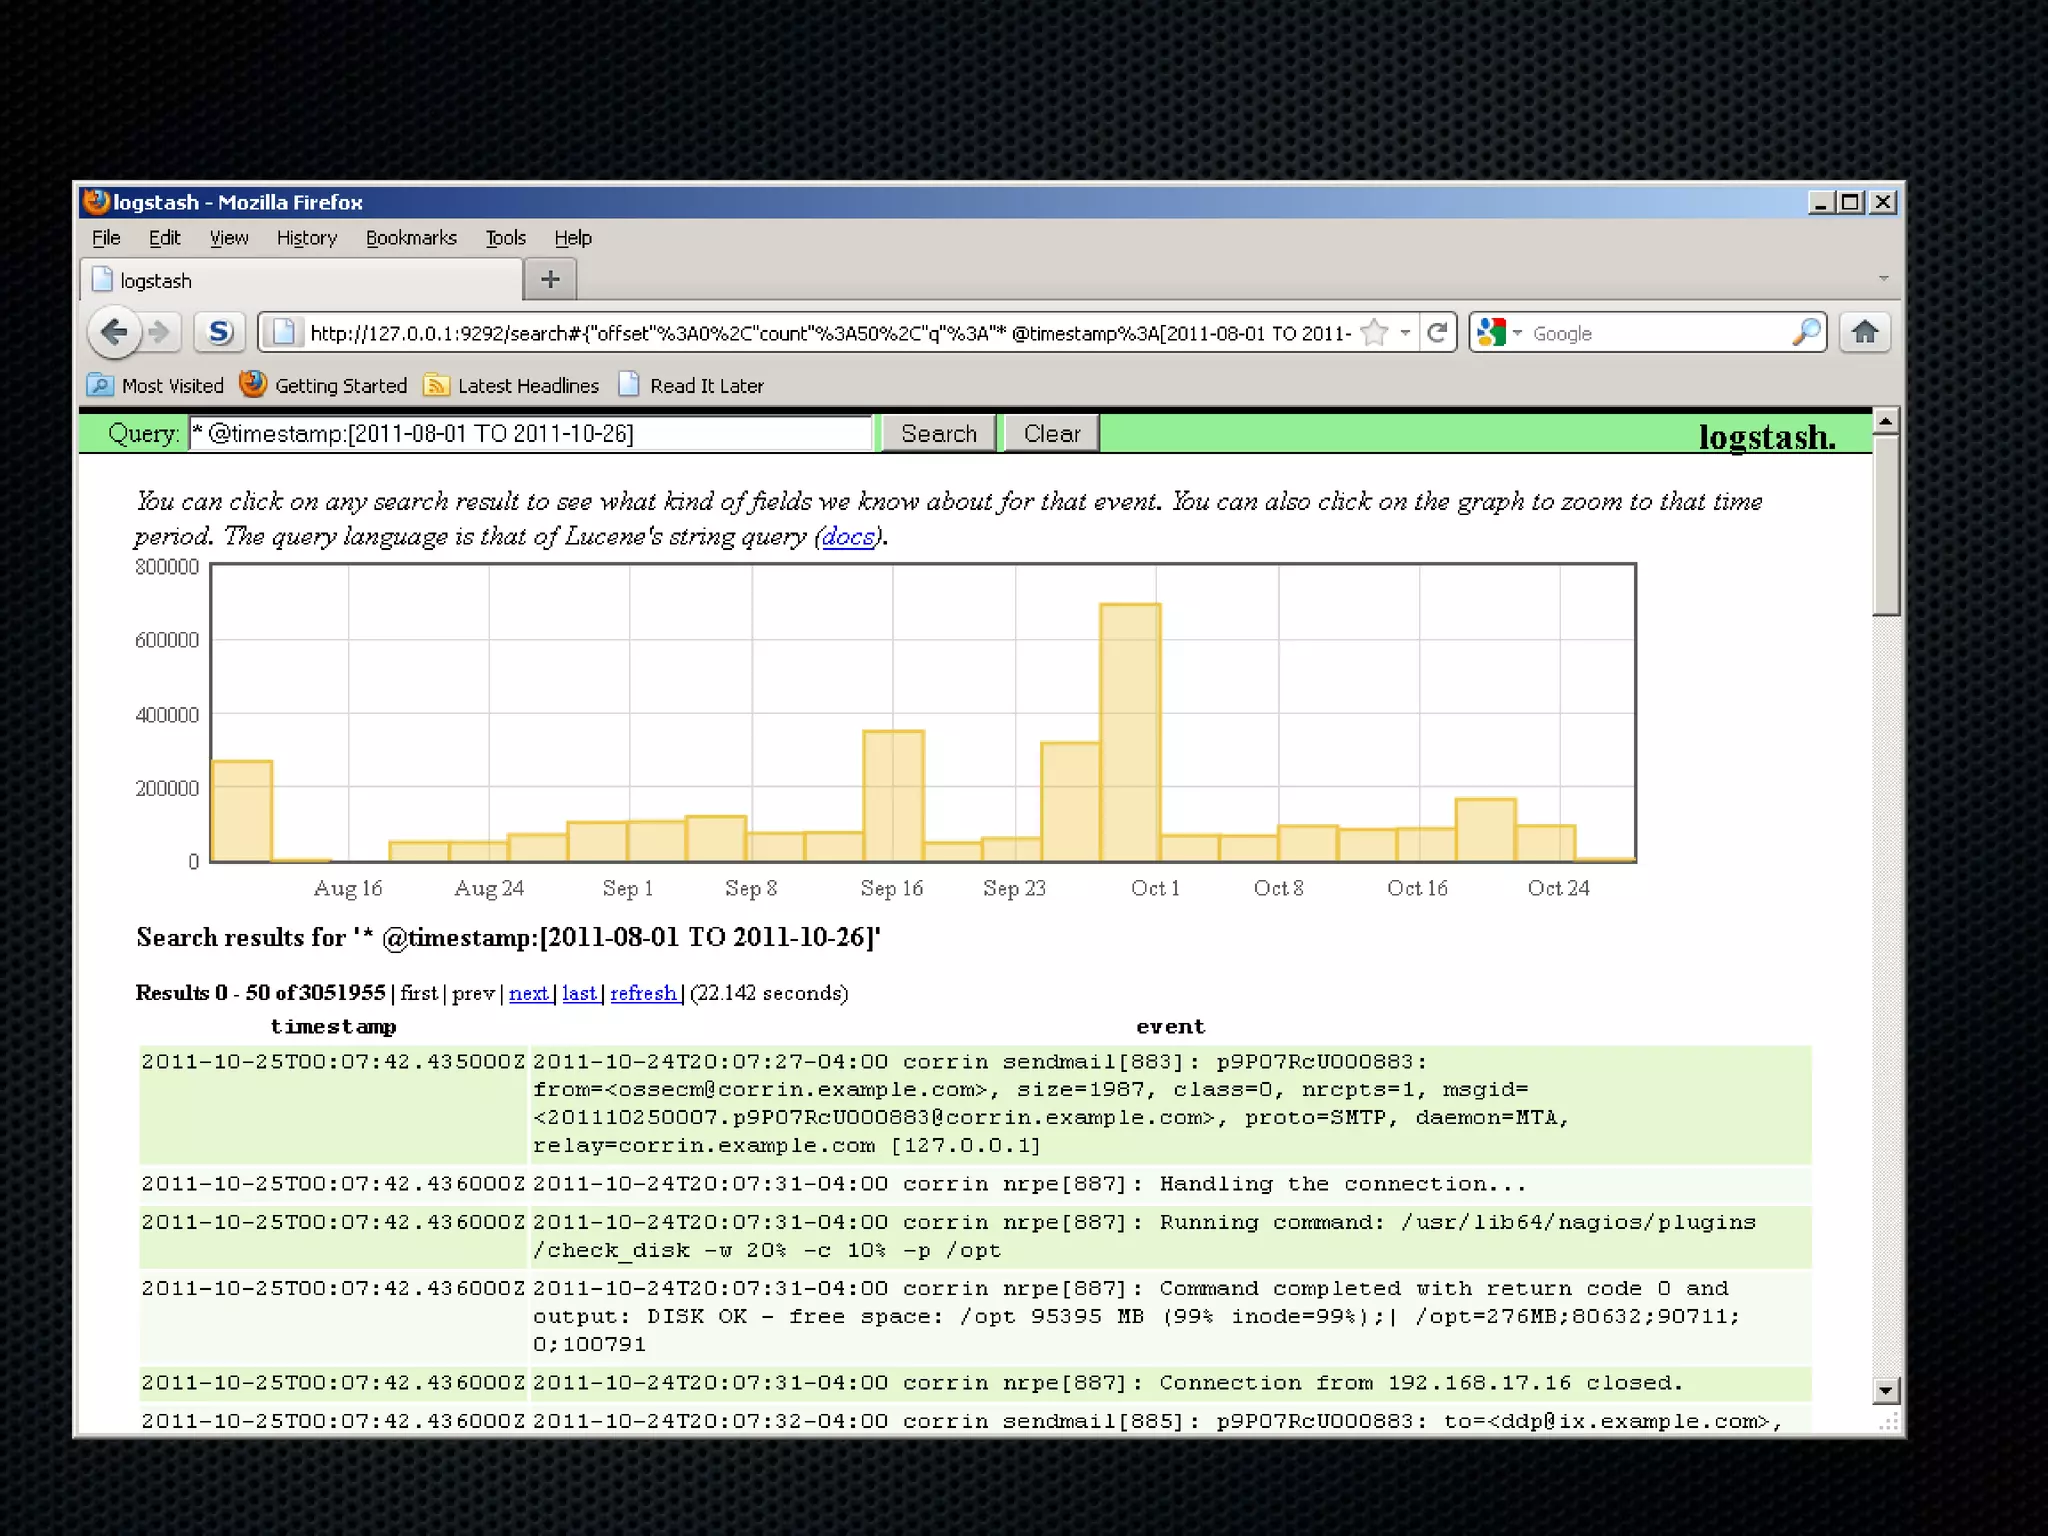This screenshot has width=2048, height=1536.
Task: Click the Home icon button
Action: [1864, 333]
